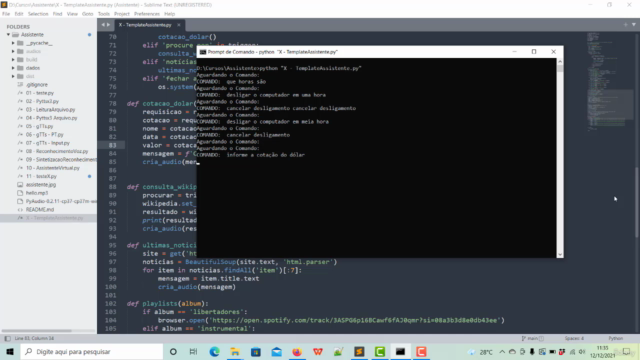Add new tab with plus icon

[x=625, y=25]
